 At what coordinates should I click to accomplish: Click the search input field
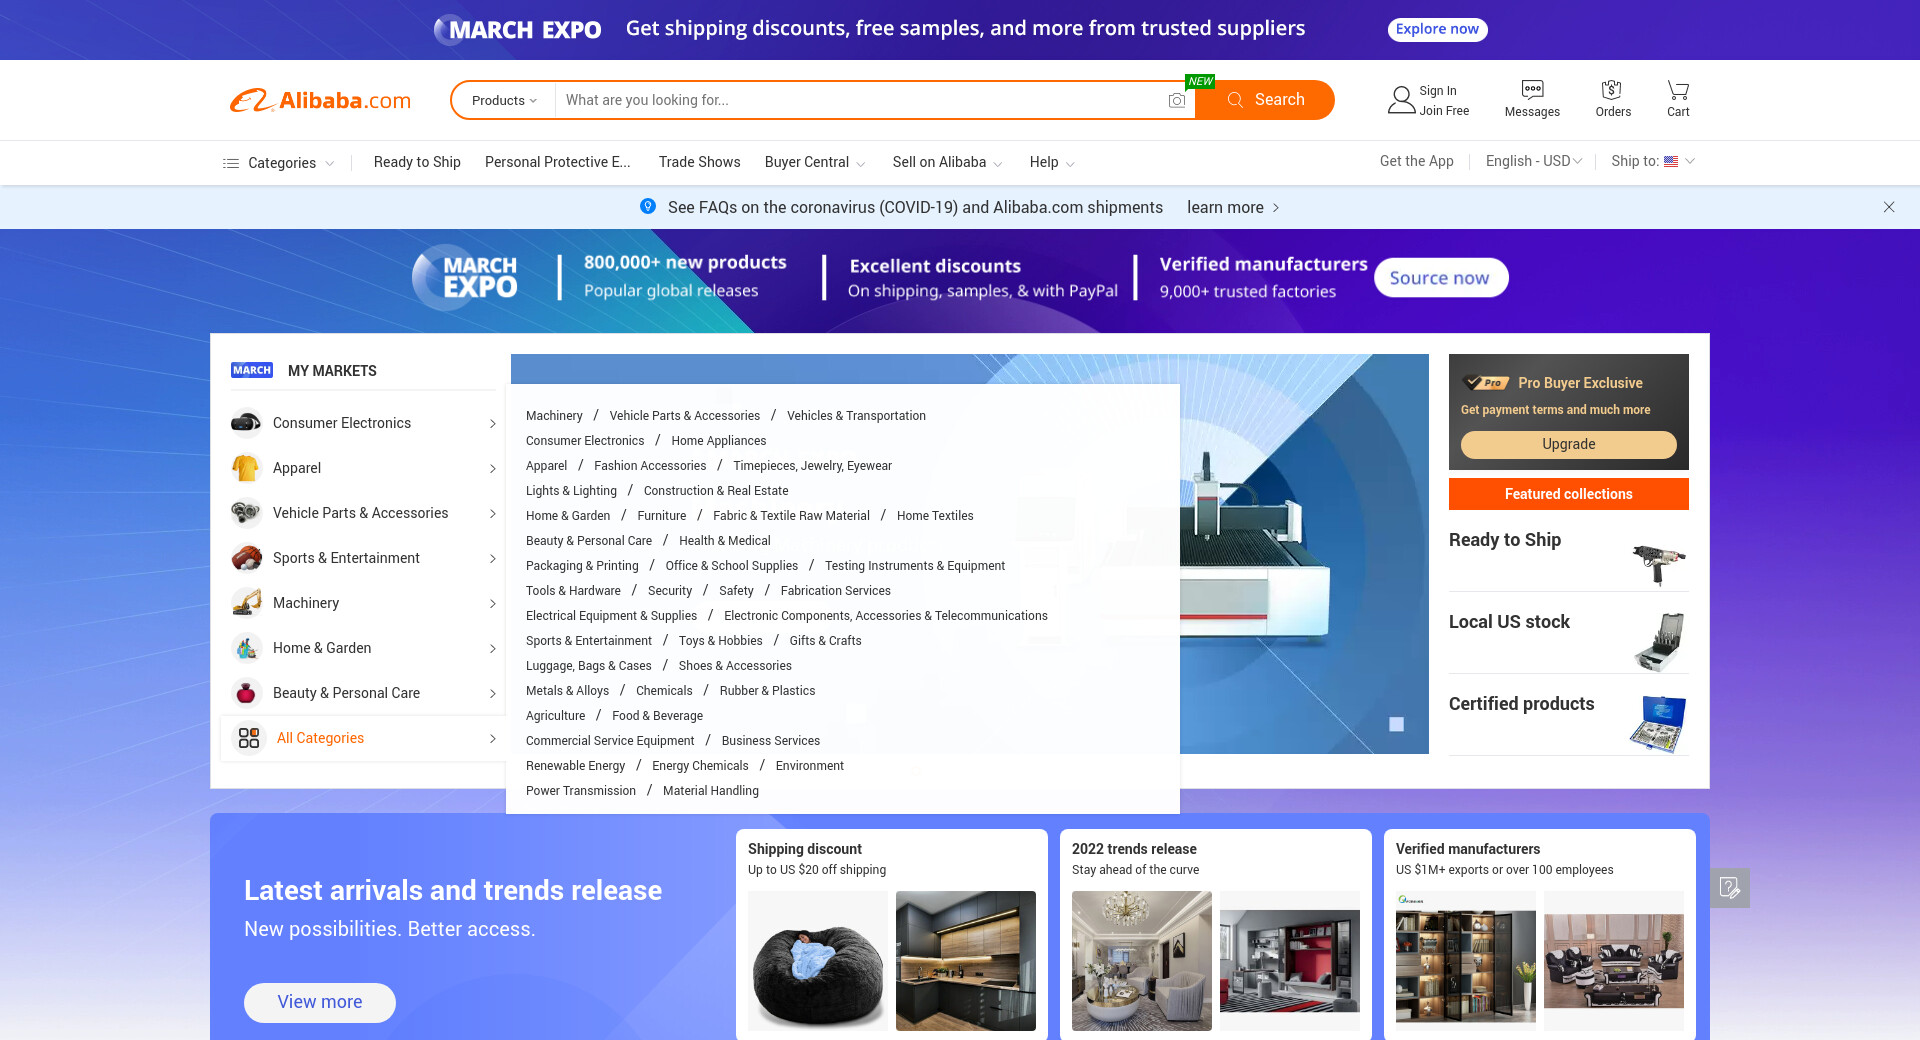point(860,100)
